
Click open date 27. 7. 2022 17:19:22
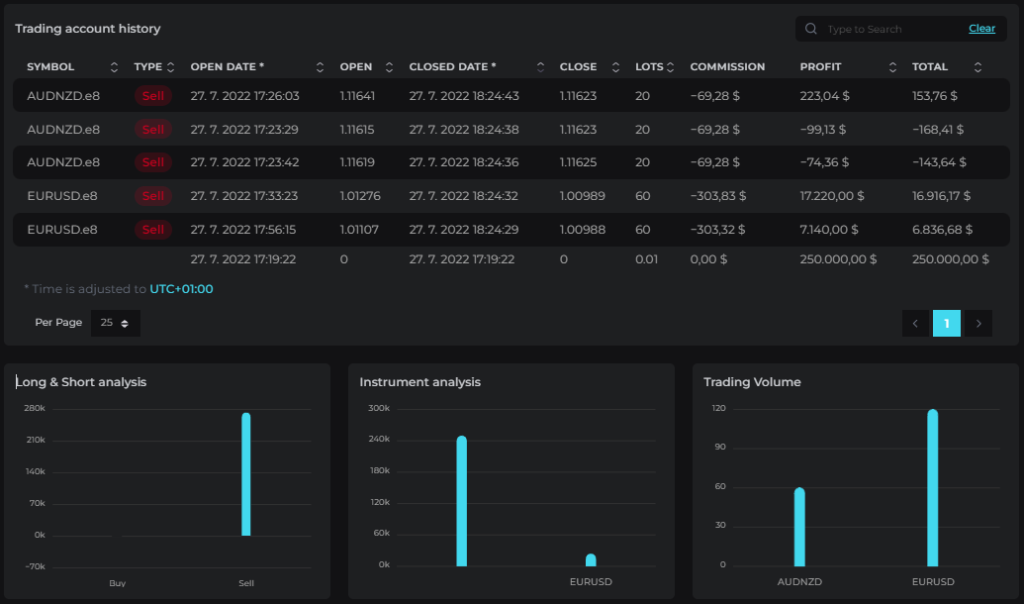243,259
